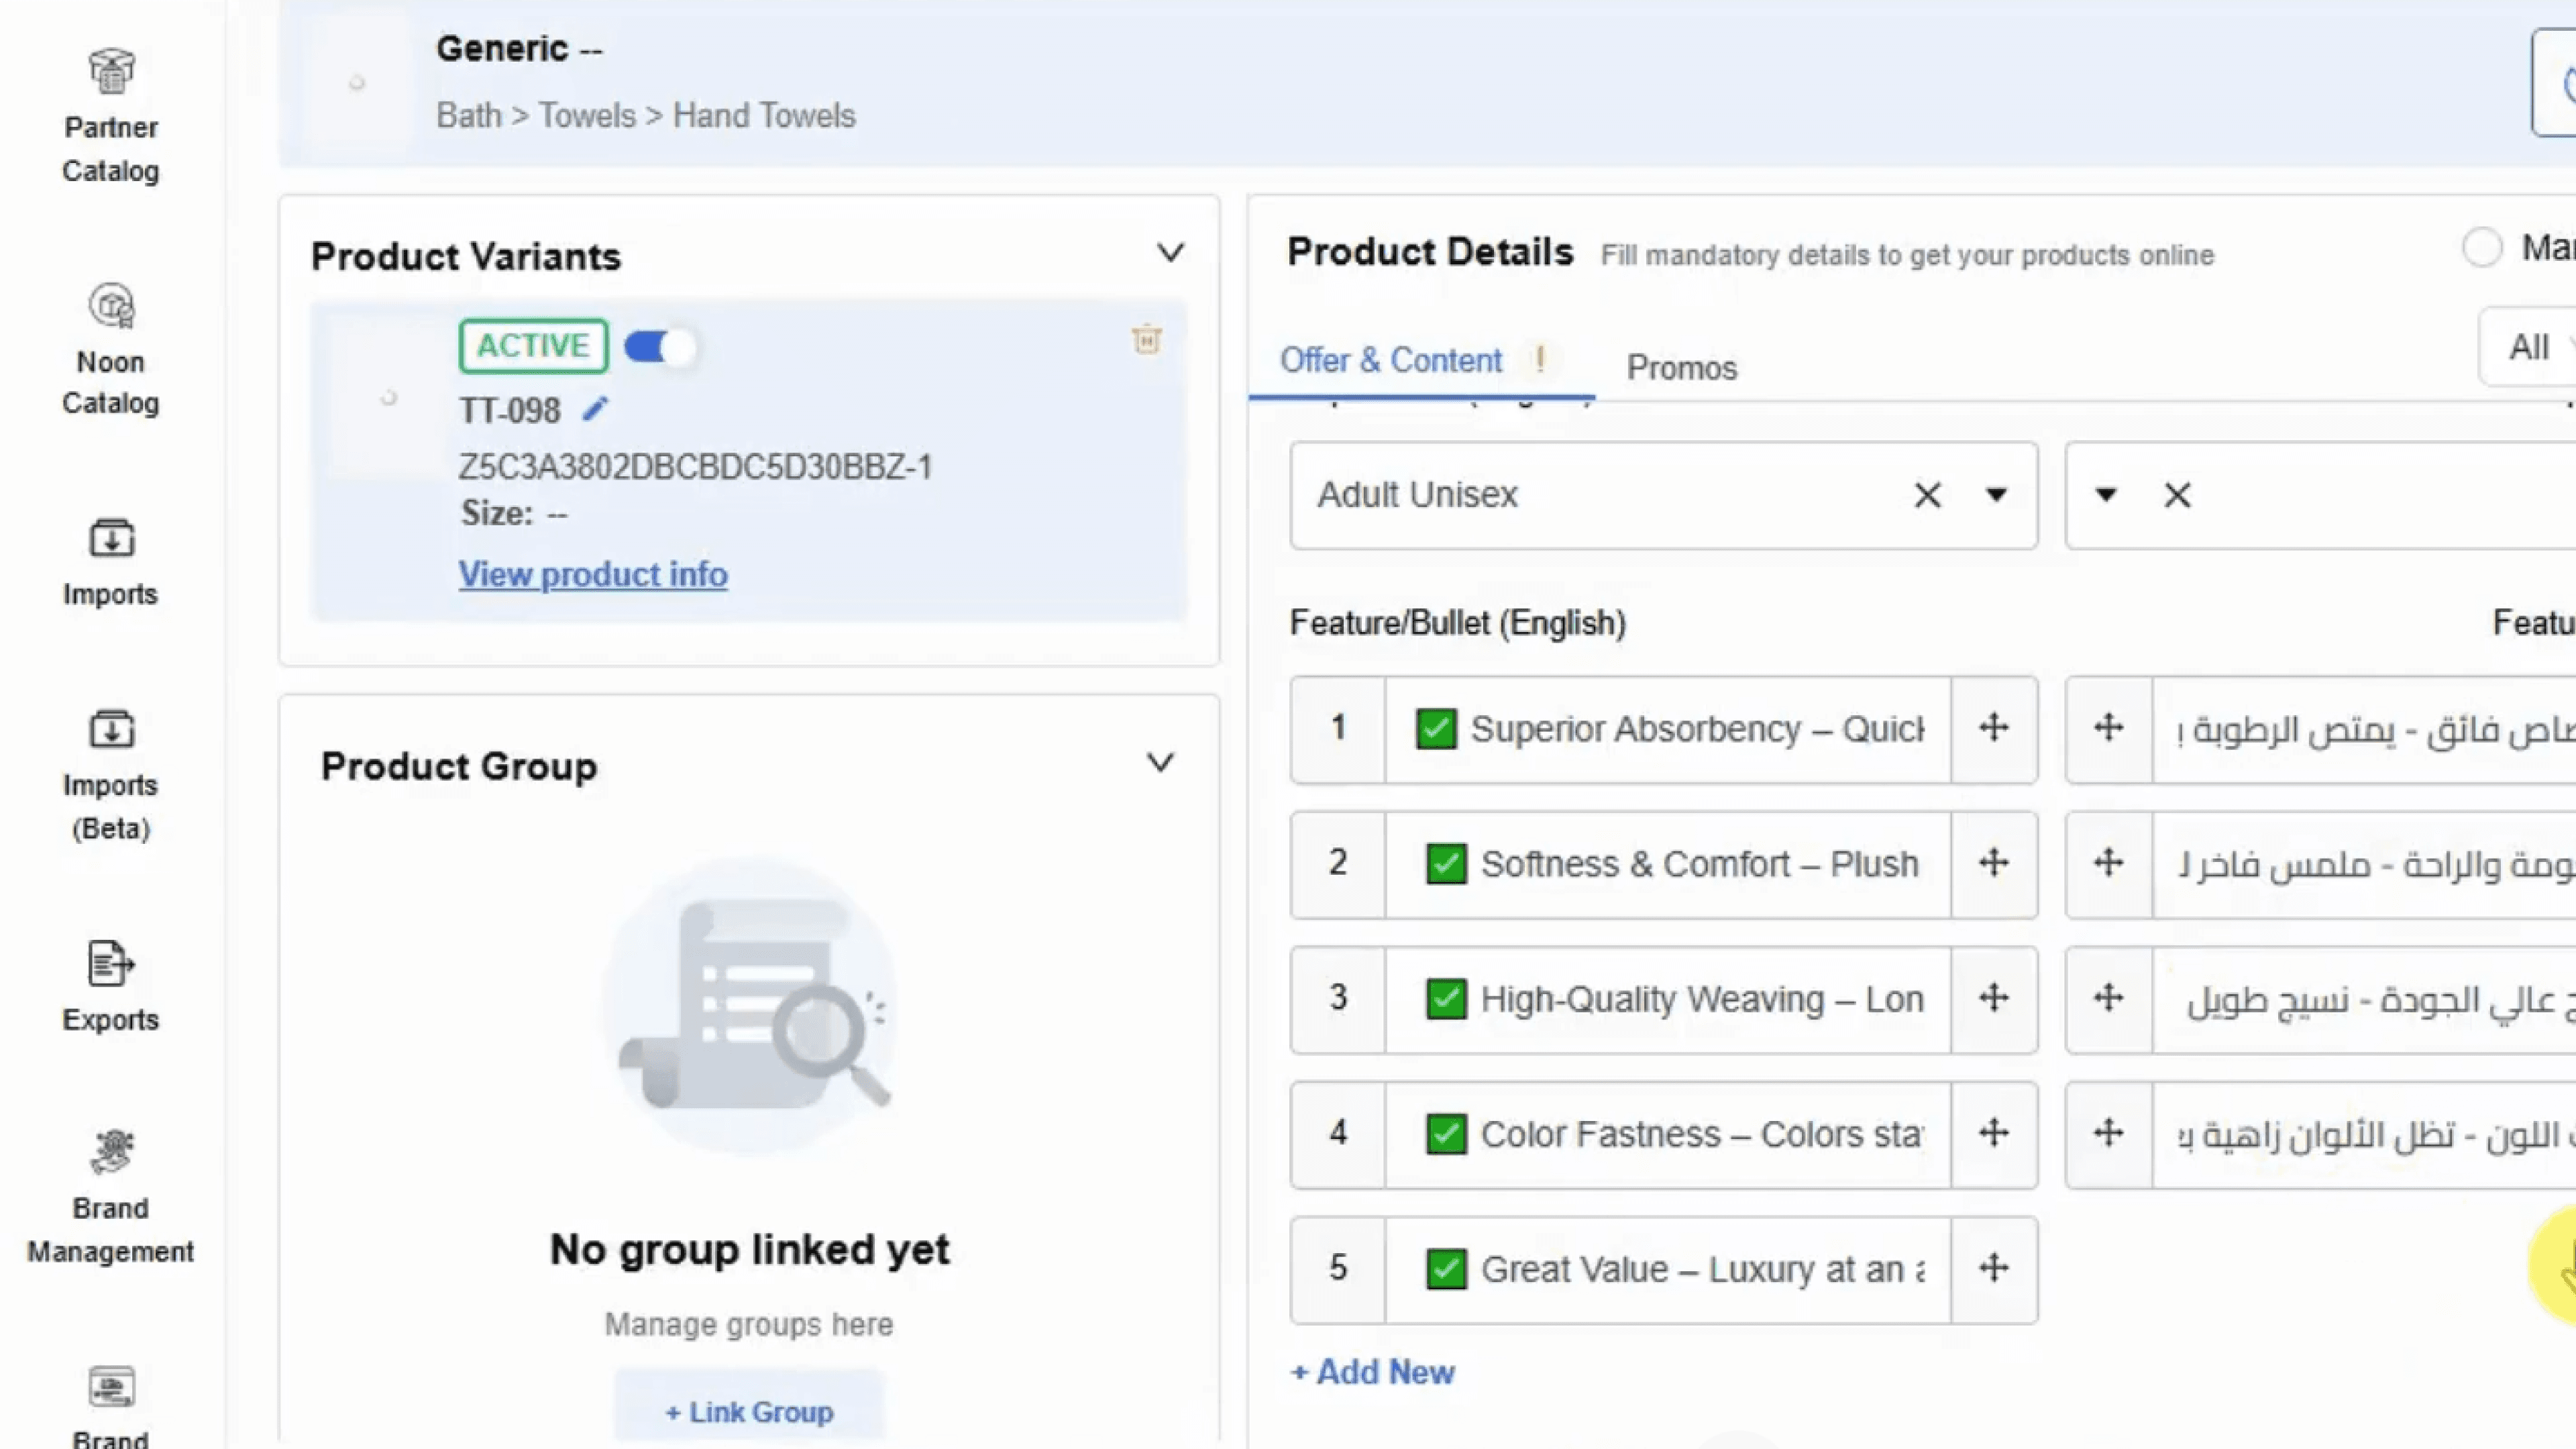Collapse the Product Variants panel

point(1170,253)
